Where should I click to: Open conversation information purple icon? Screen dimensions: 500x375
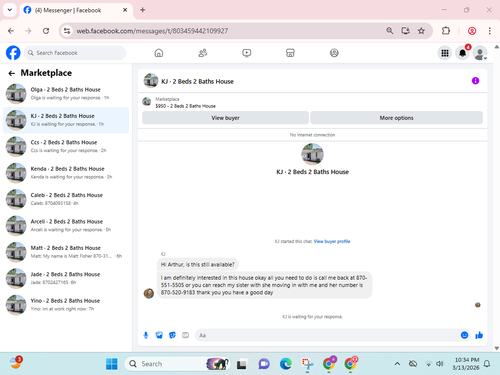click(475, 81)
